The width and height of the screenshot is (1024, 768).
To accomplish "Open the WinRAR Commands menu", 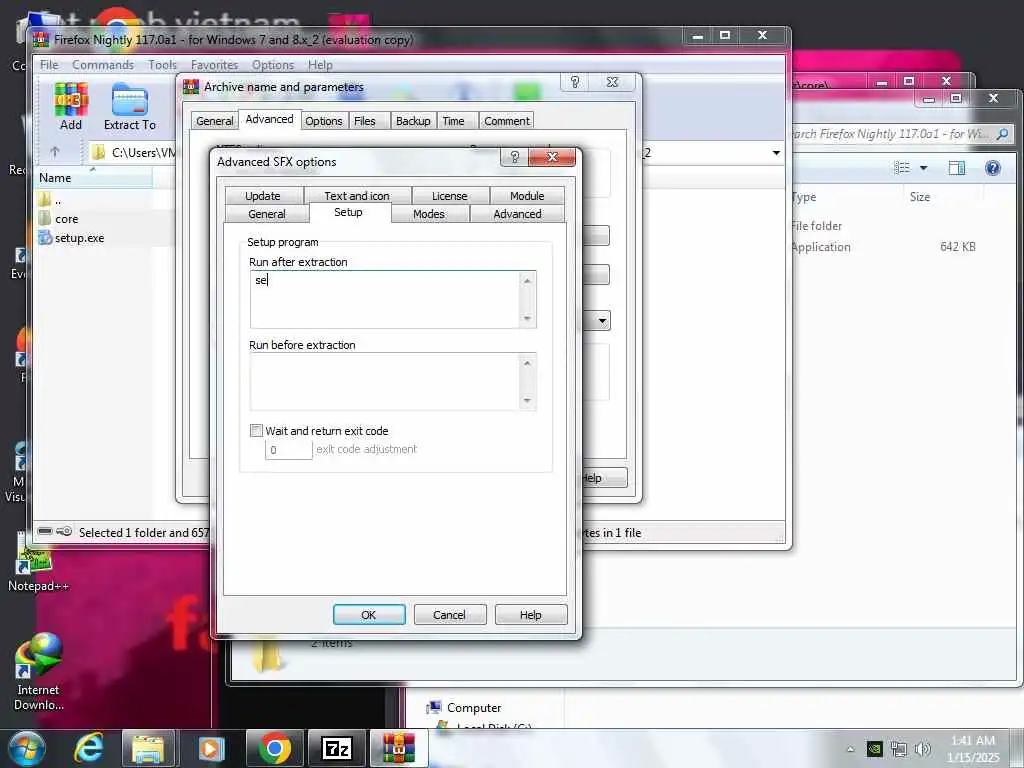I will [103, 65].
